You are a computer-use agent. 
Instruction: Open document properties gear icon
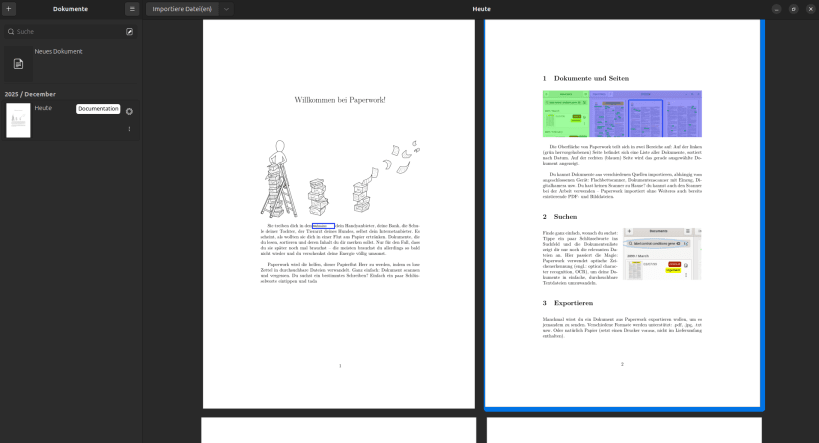(130, 111)
